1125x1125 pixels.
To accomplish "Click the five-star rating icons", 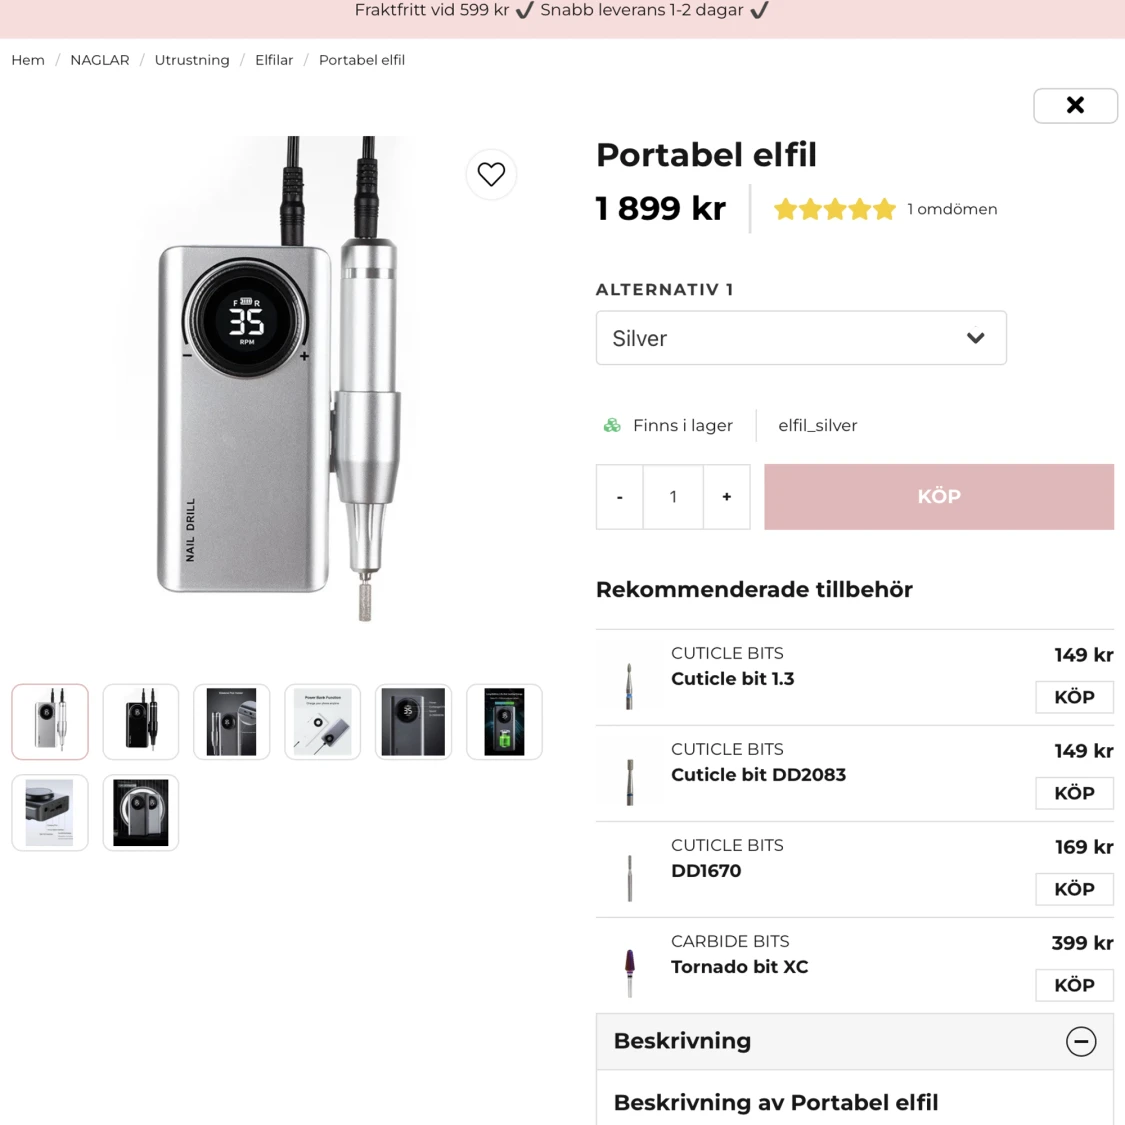I will (x=835, y=210).
